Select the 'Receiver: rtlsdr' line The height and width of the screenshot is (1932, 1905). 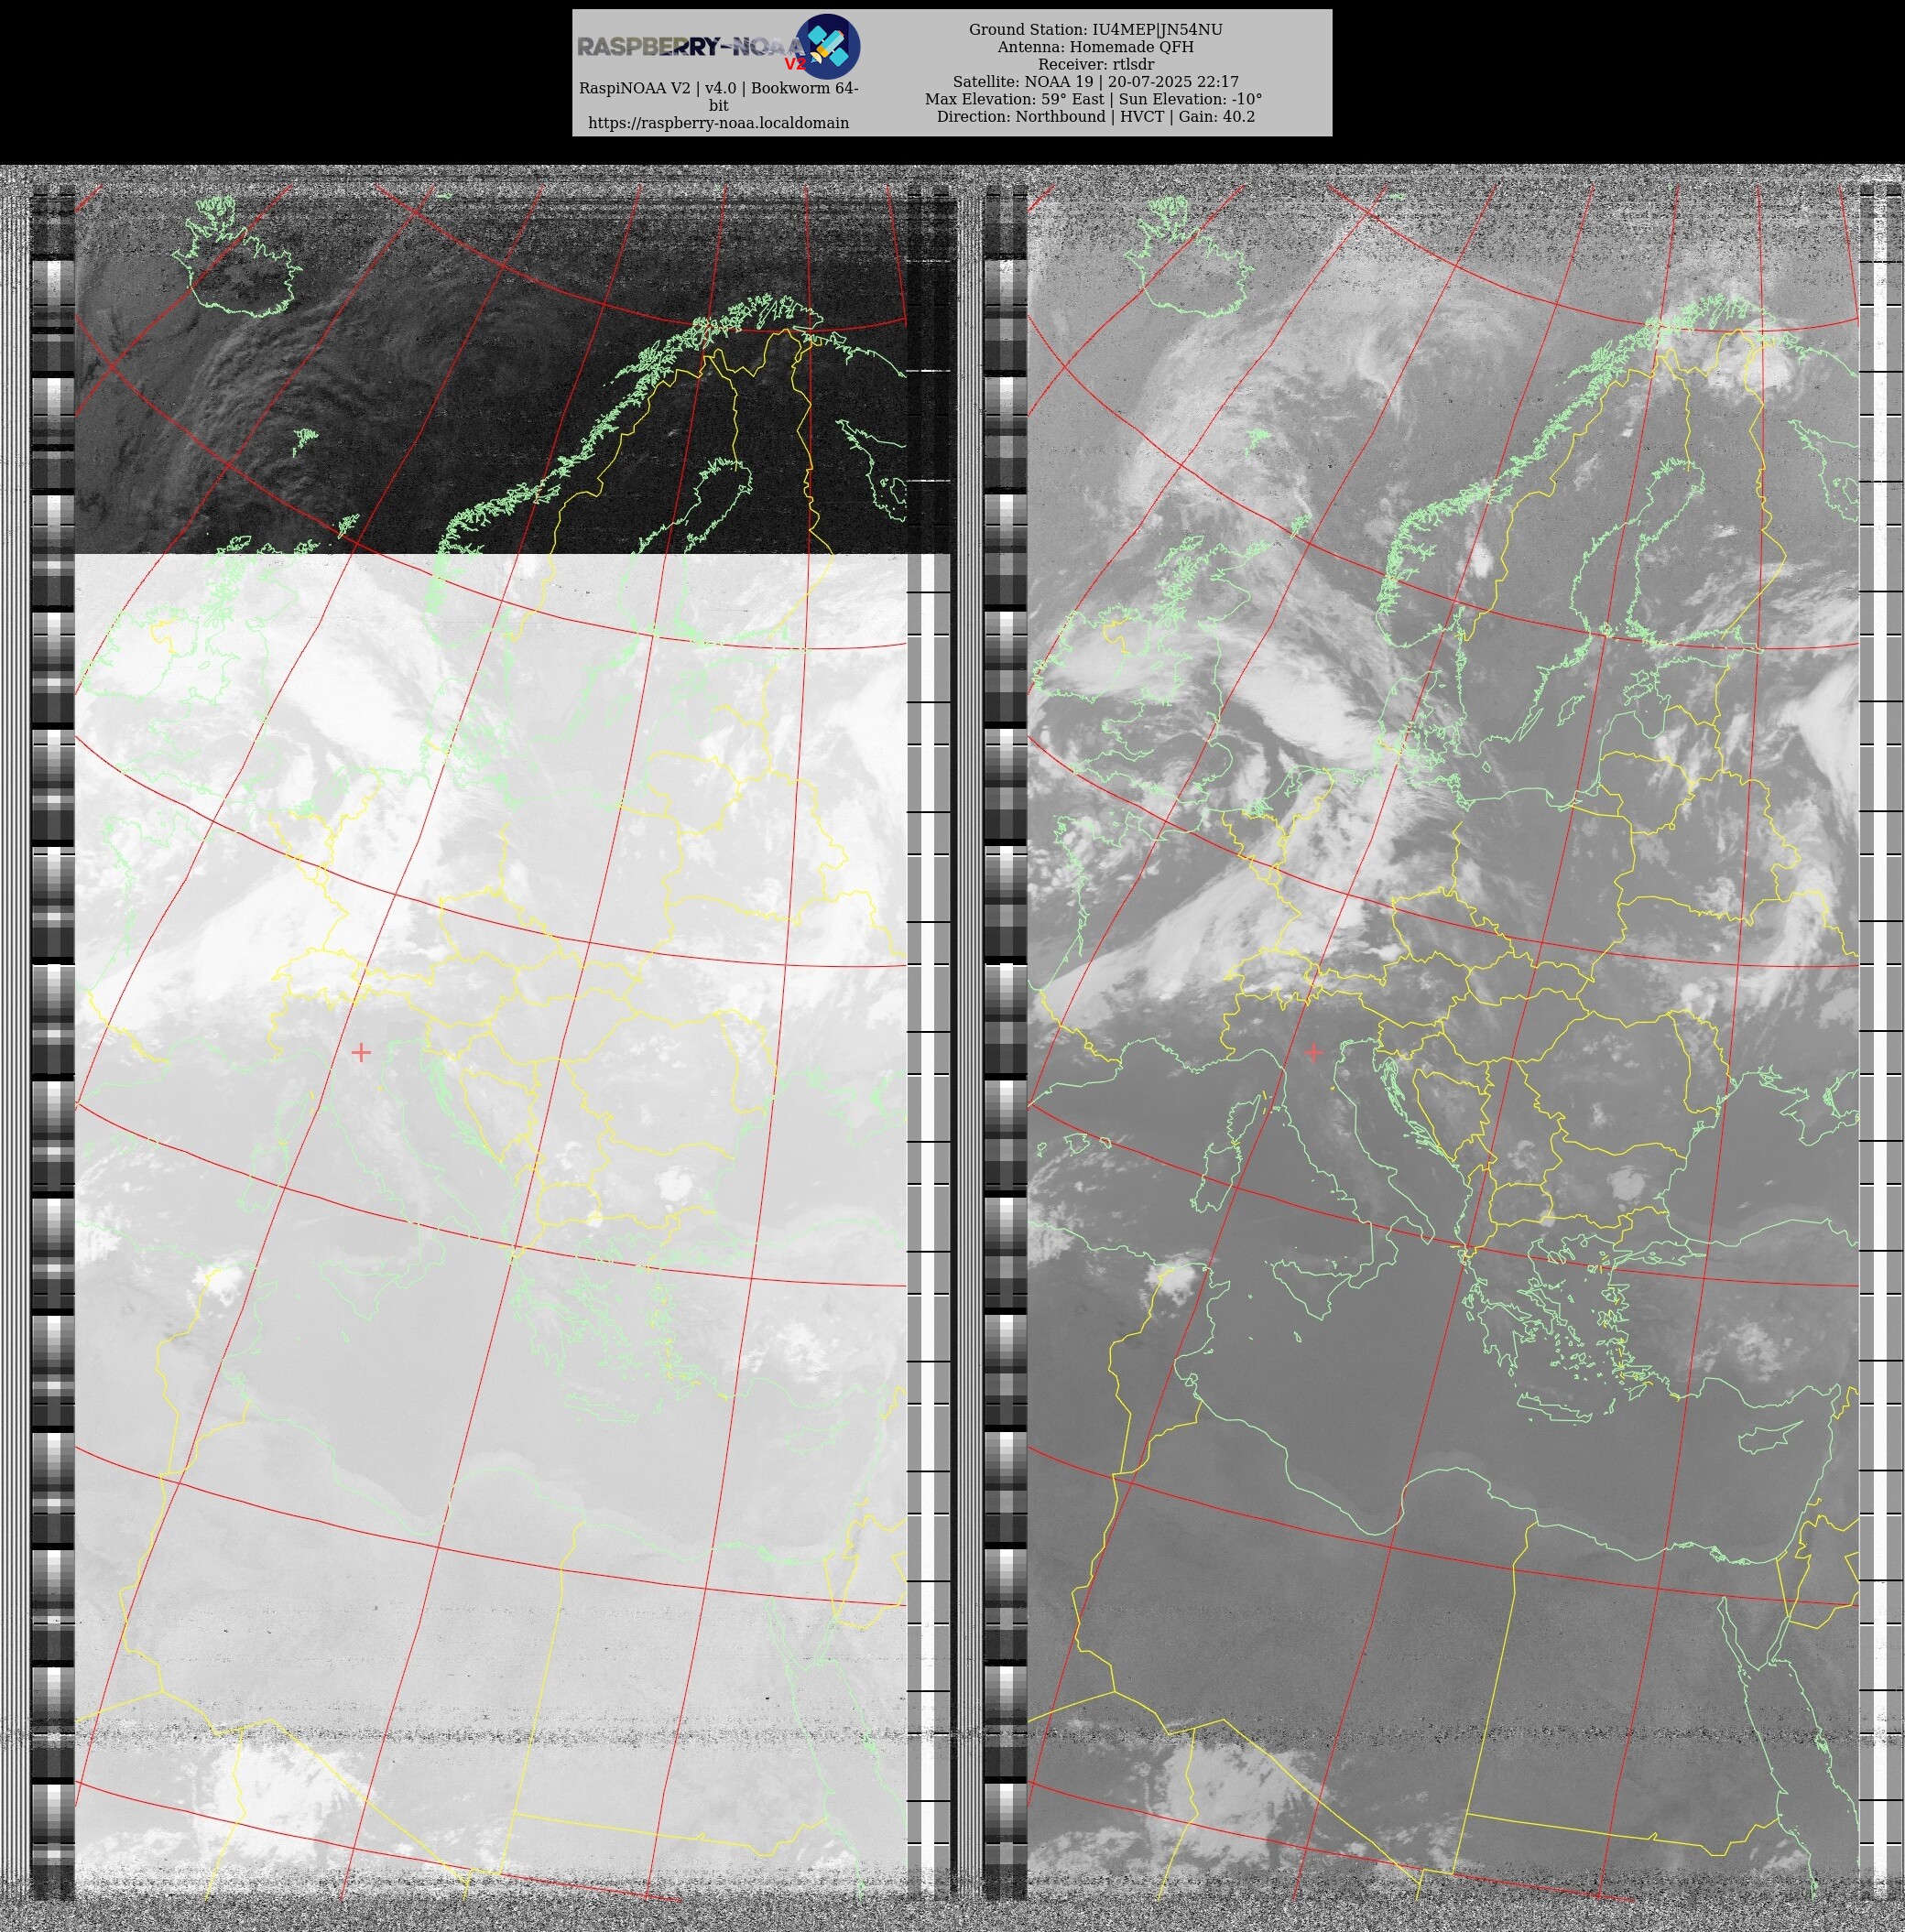[1095, 64]
